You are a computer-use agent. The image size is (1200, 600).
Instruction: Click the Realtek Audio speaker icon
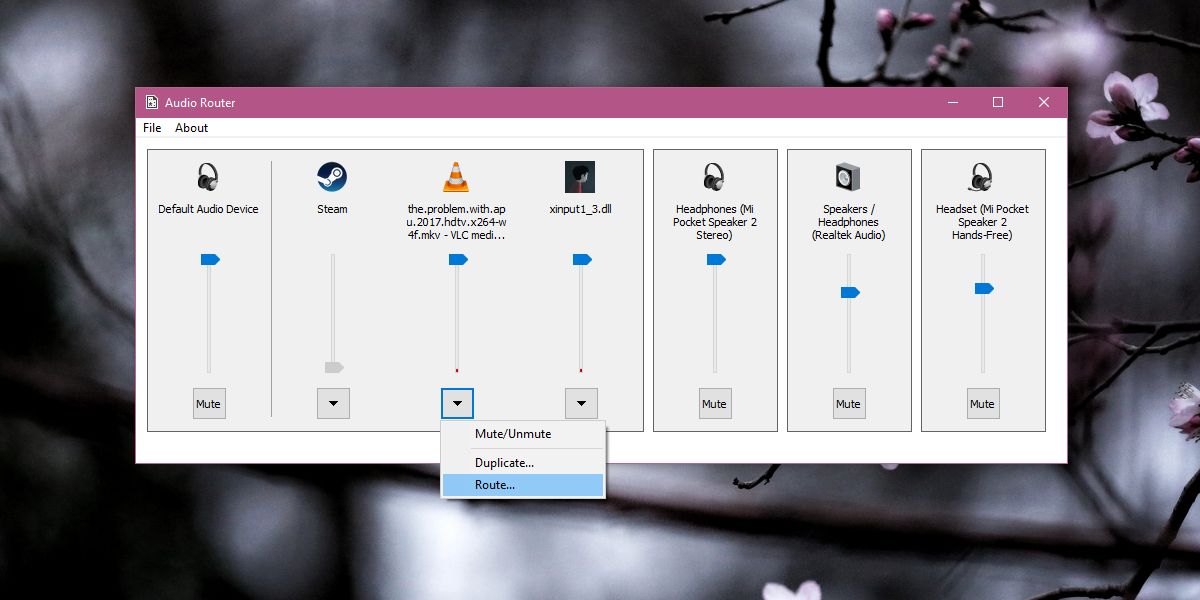coord(848,177)
